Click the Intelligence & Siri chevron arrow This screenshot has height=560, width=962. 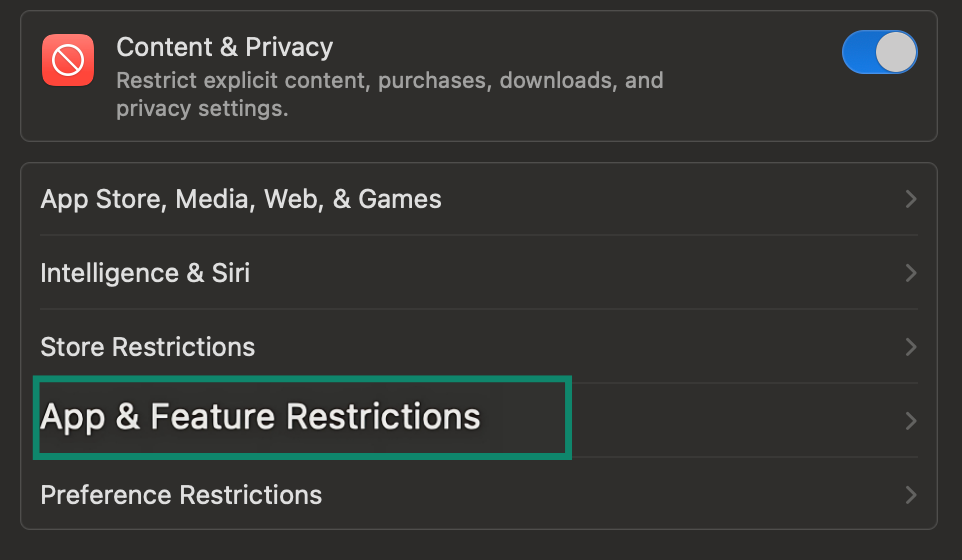click(x=910, y=273)
